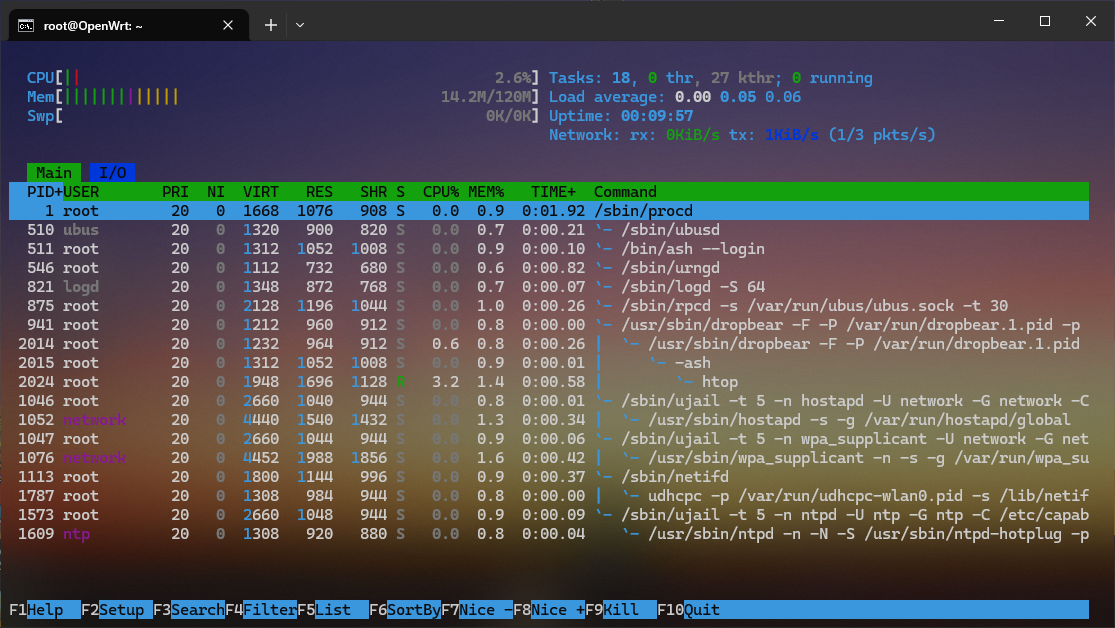This screenshot has width=1115, height=628.
Task: Click F10 Quit in the function bar
Action: click(x=688, y=610)
